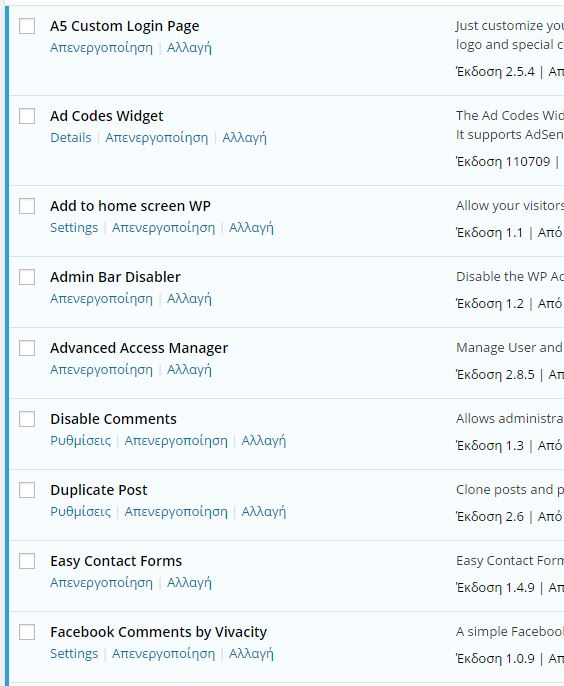The width and height of the screenshot is (564, 686).
Task: Select Facebook Comments by Vivacity checkbox
Action: [x=27, y=632]
